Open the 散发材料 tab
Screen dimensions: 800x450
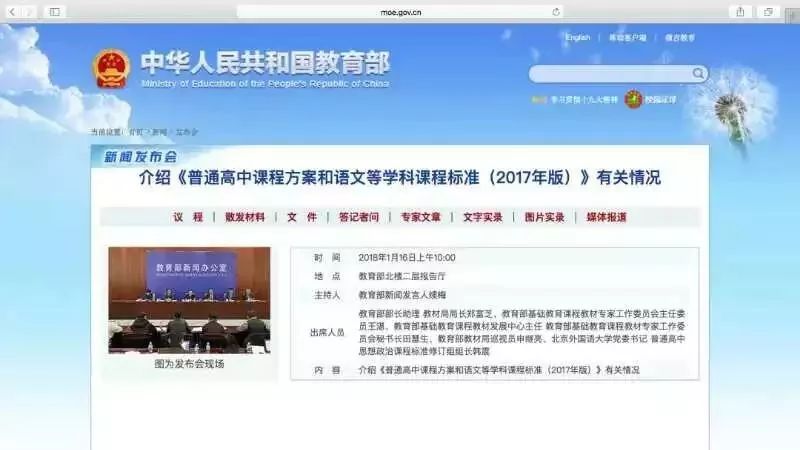pyautogui.click(x=245, y=217)
